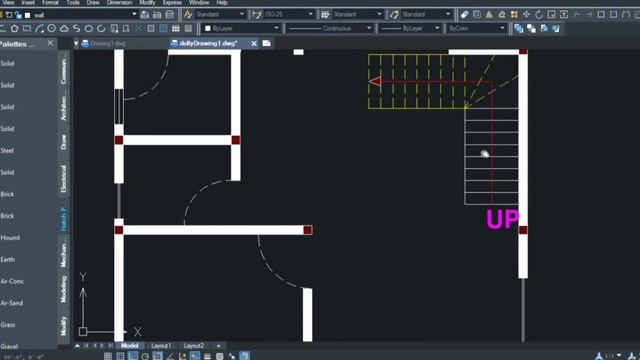Select the Rotate tool
Screen dimensions: 640x360
pos(539,15)
